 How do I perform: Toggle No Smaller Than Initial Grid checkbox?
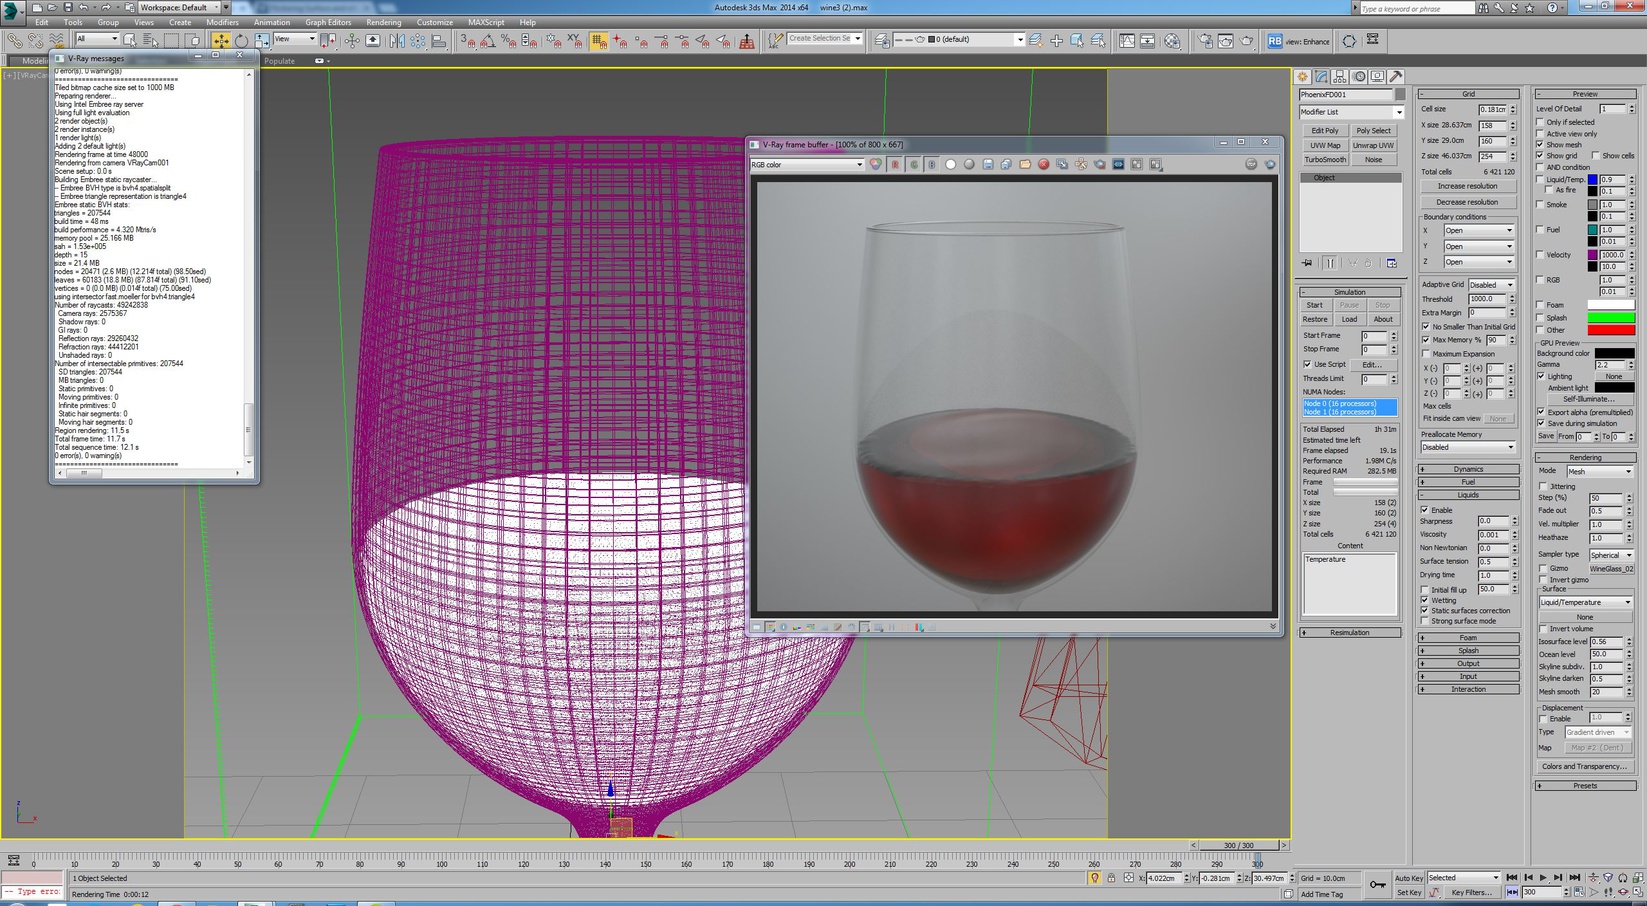point(1426,327)
